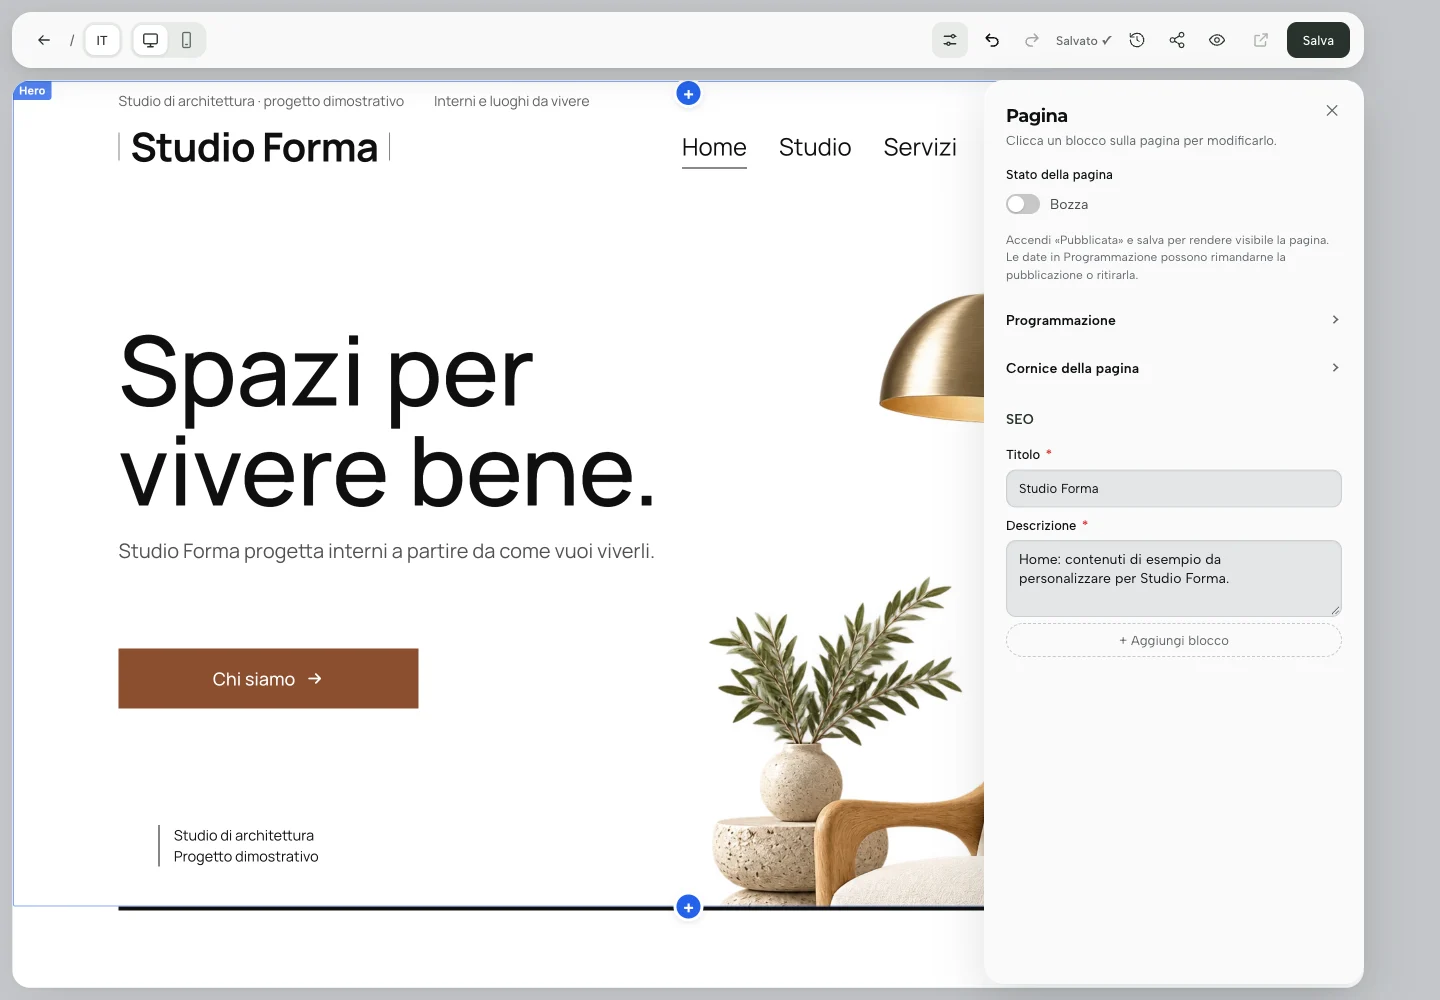
Task: Expand the Programmazione section
Action: 1173,320
